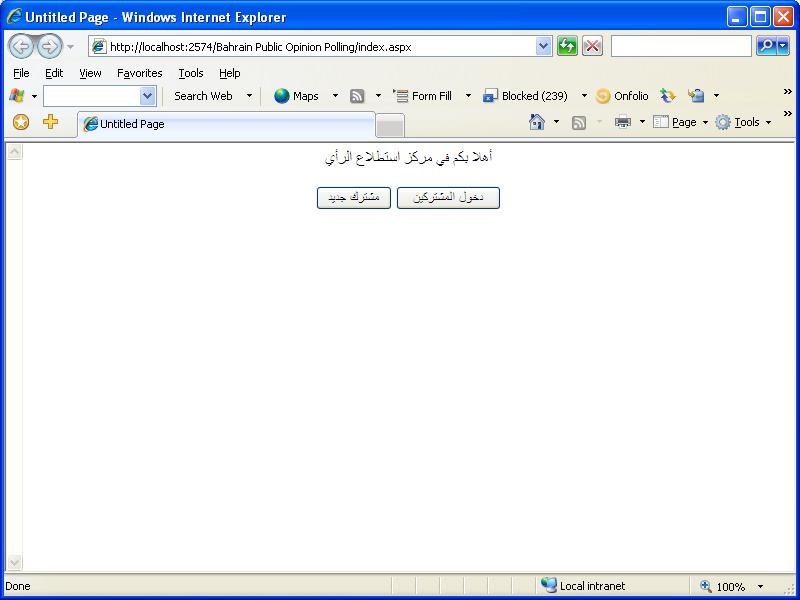
Task: Open the Favorites menu
Action: click(x=139, y=73)
